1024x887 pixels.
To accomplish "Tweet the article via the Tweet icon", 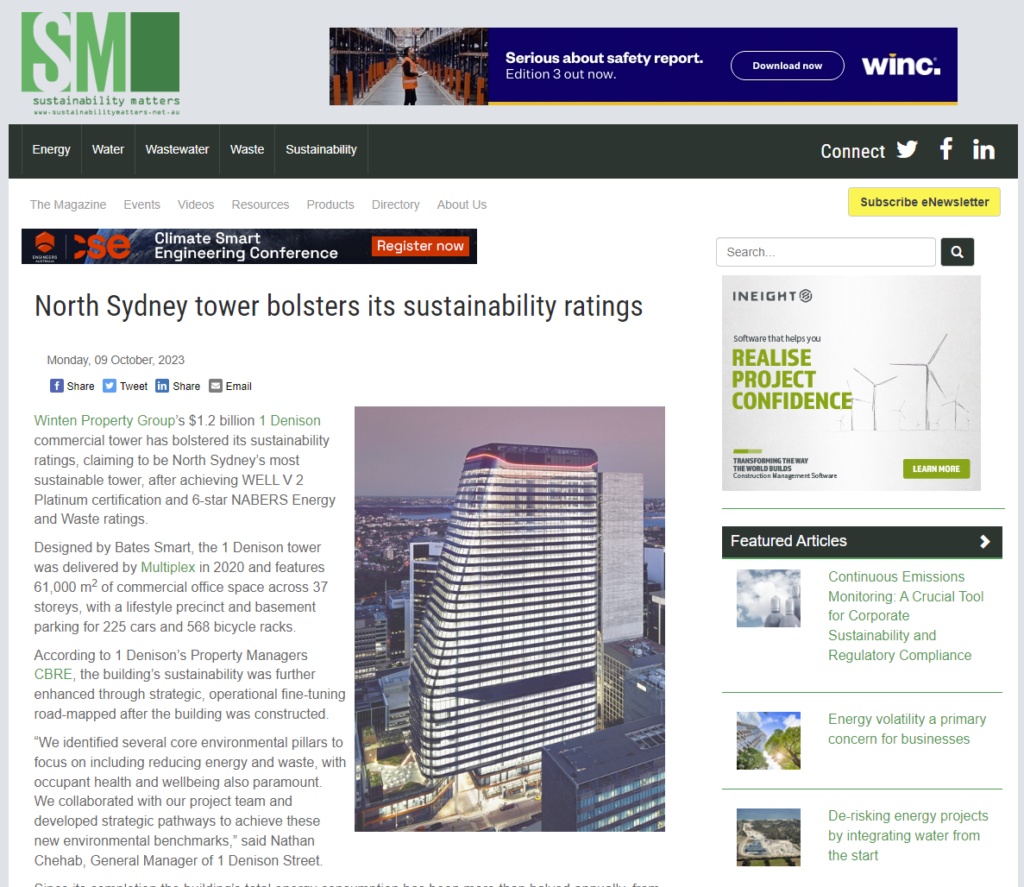I will tap(124, 385).
